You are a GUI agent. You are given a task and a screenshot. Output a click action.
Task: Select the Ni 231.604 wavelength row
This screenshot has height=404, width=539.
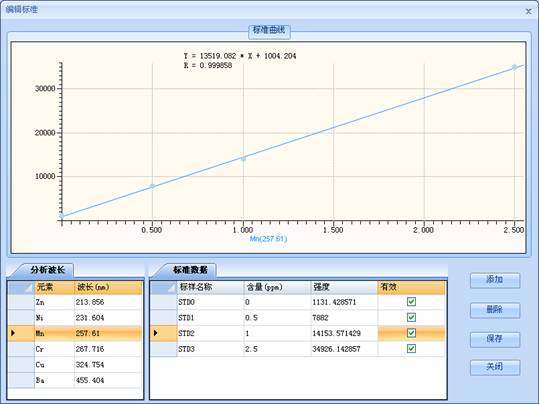pyautogui.click(x=75, y=318)
